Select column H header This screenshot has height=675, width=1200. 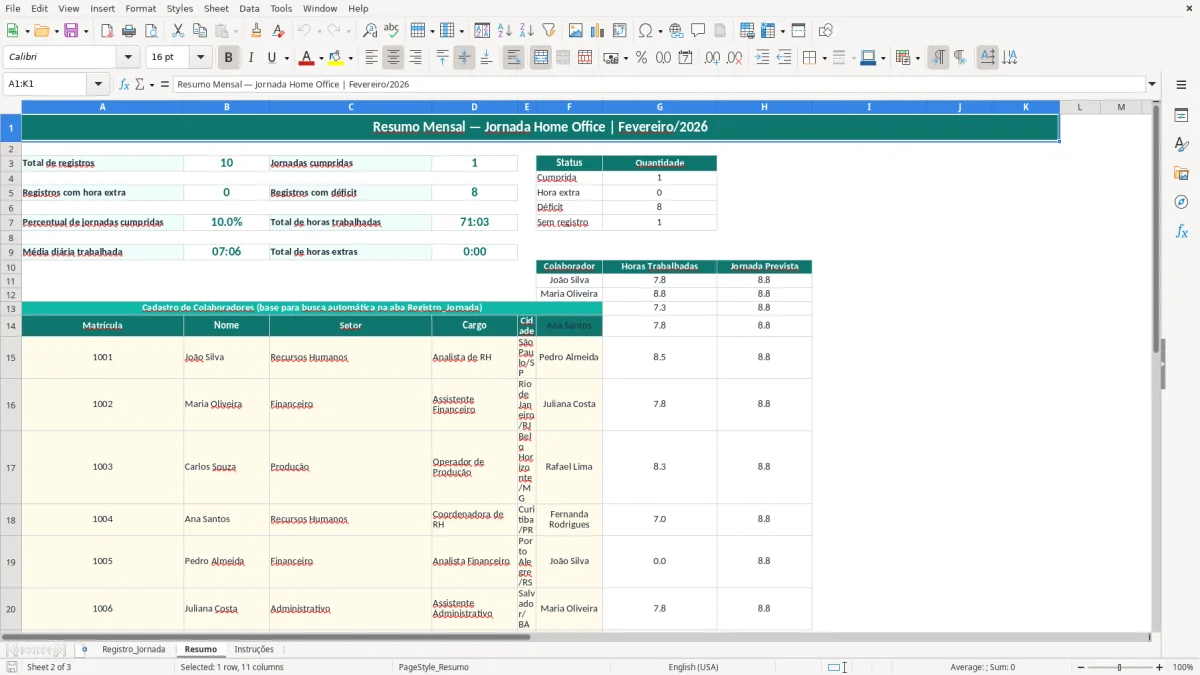764,106
